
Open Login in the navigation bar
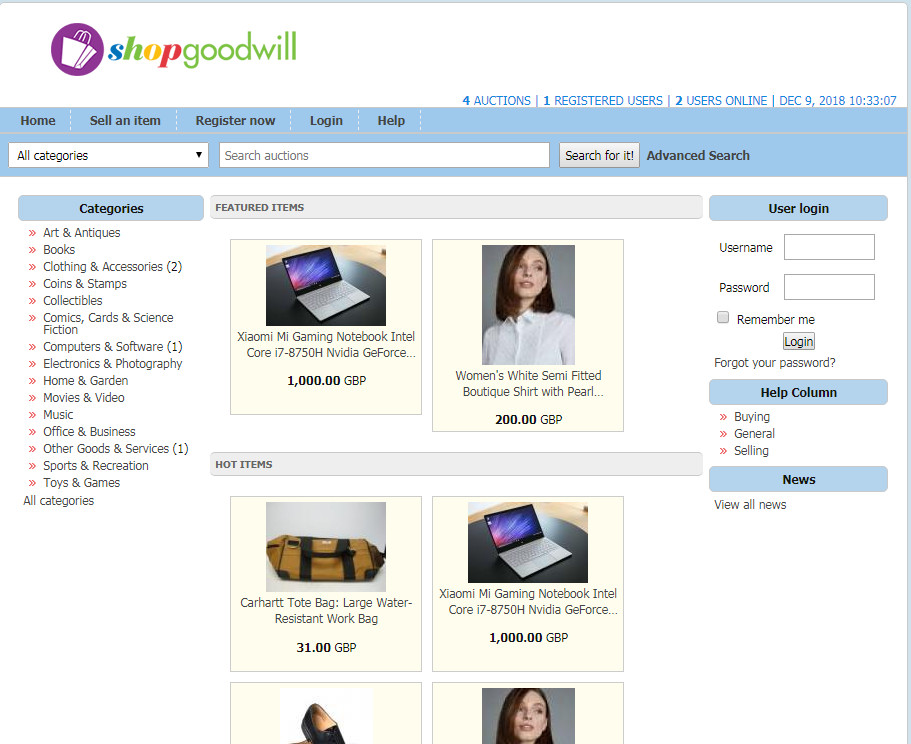(326, 120)
